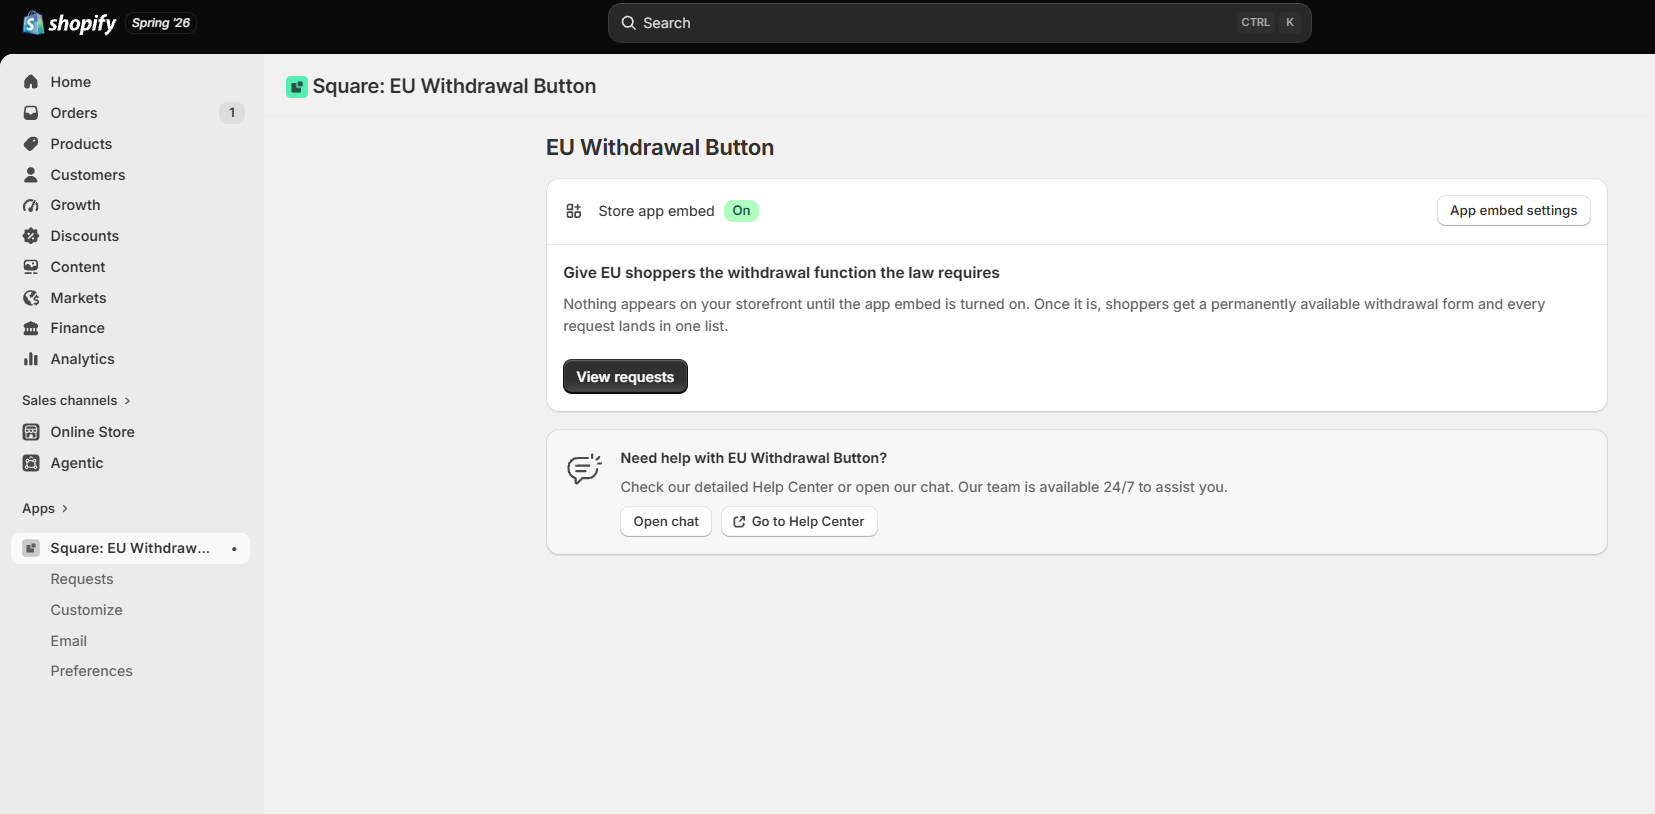Image resolution: width=1655 pixels, height=814 pixels.
Task: Open the Growth page
Action: [x=131, y=205]
